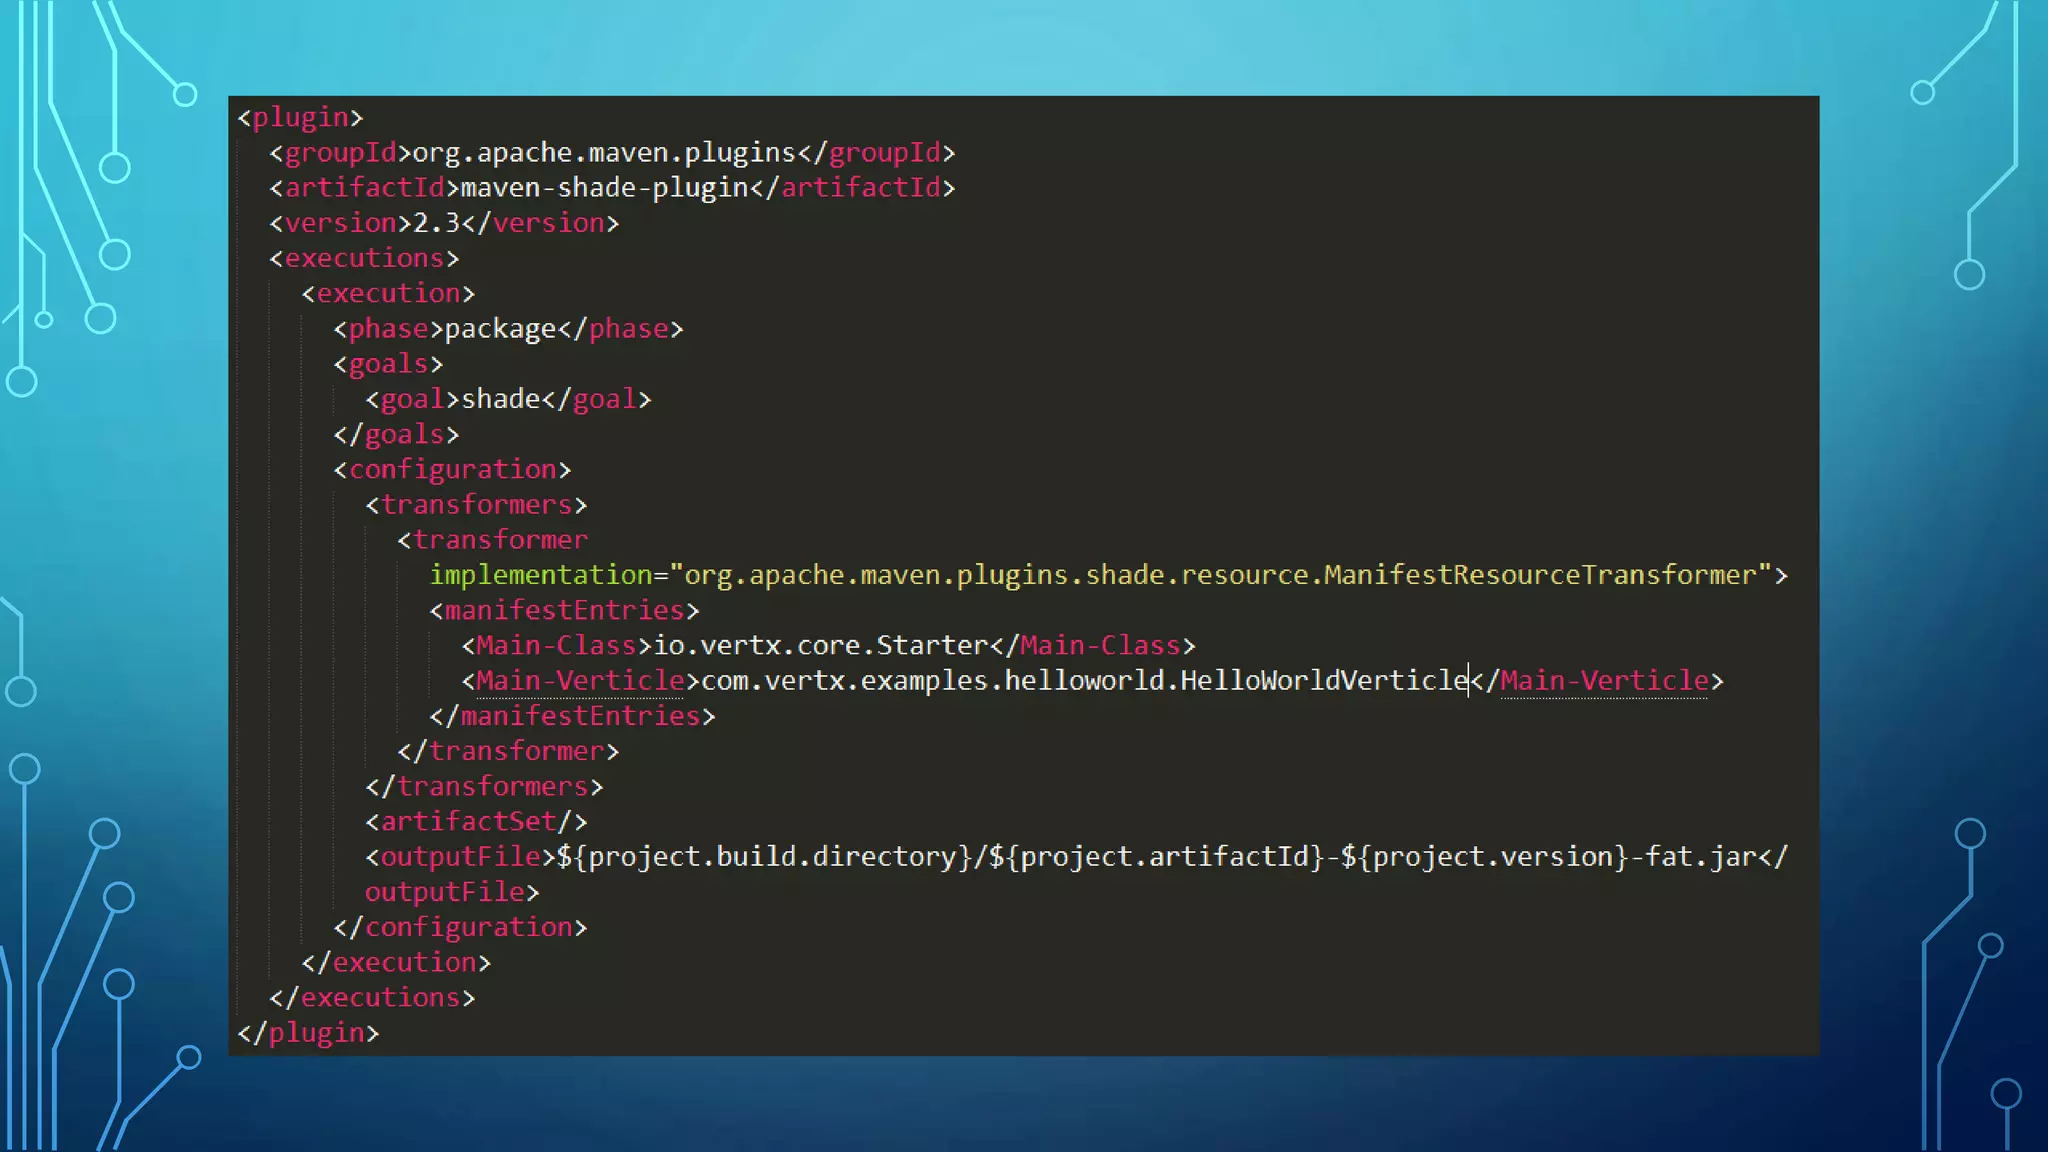Click the outputFile opening tag
2048x1152 pixels.
pos(460,857)
